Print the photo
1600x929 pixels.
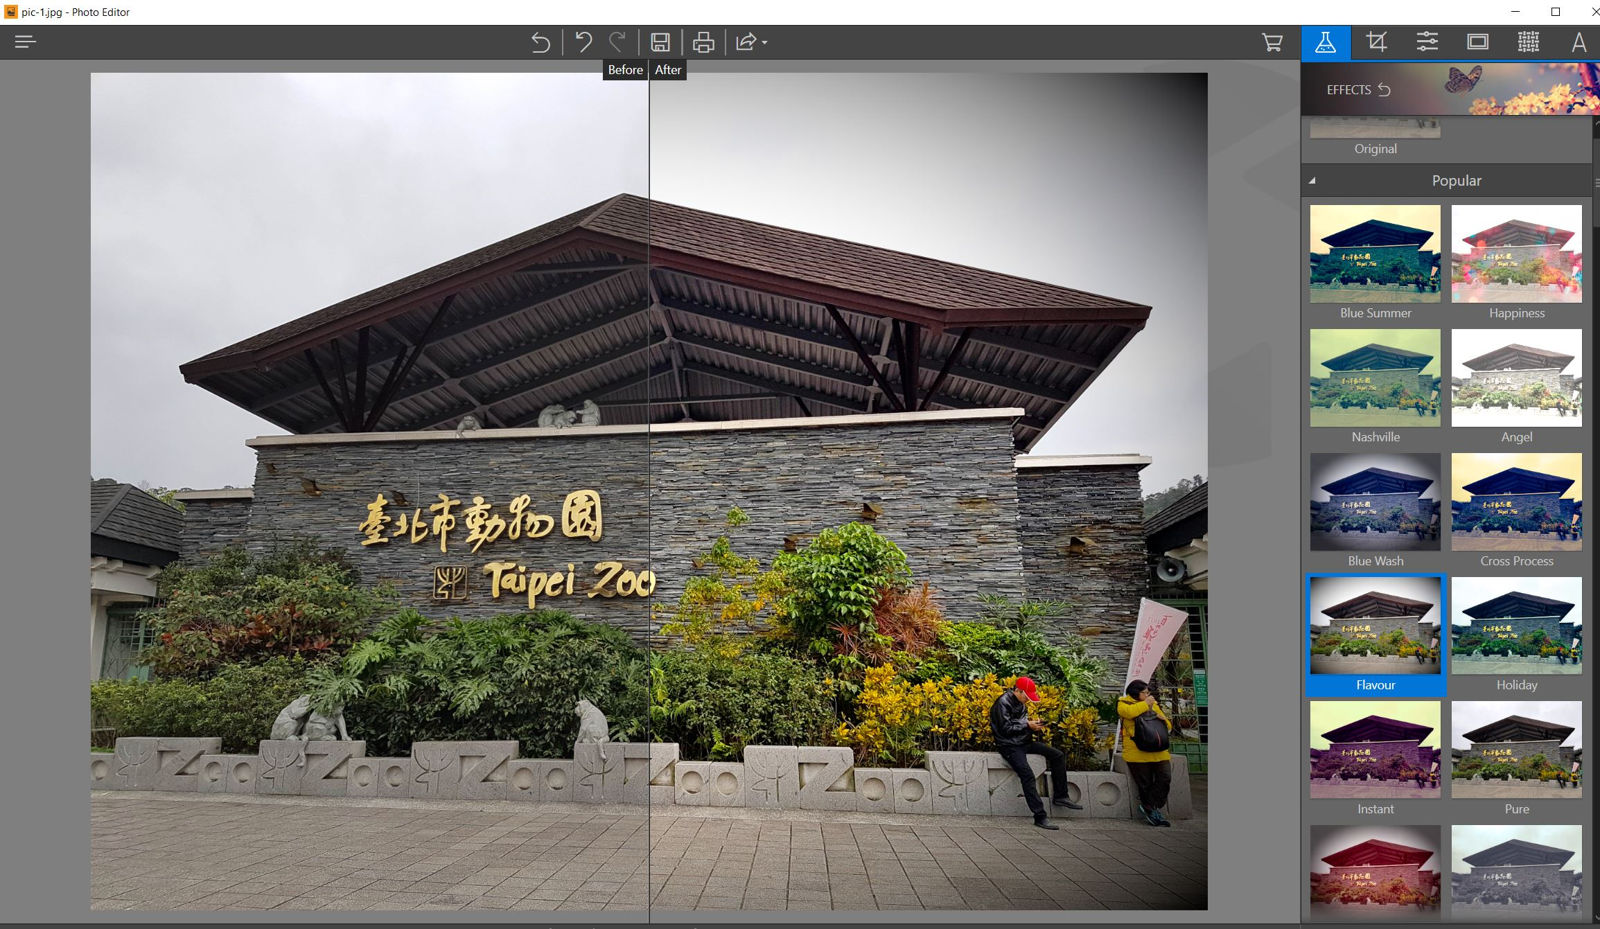click(703, 42)
